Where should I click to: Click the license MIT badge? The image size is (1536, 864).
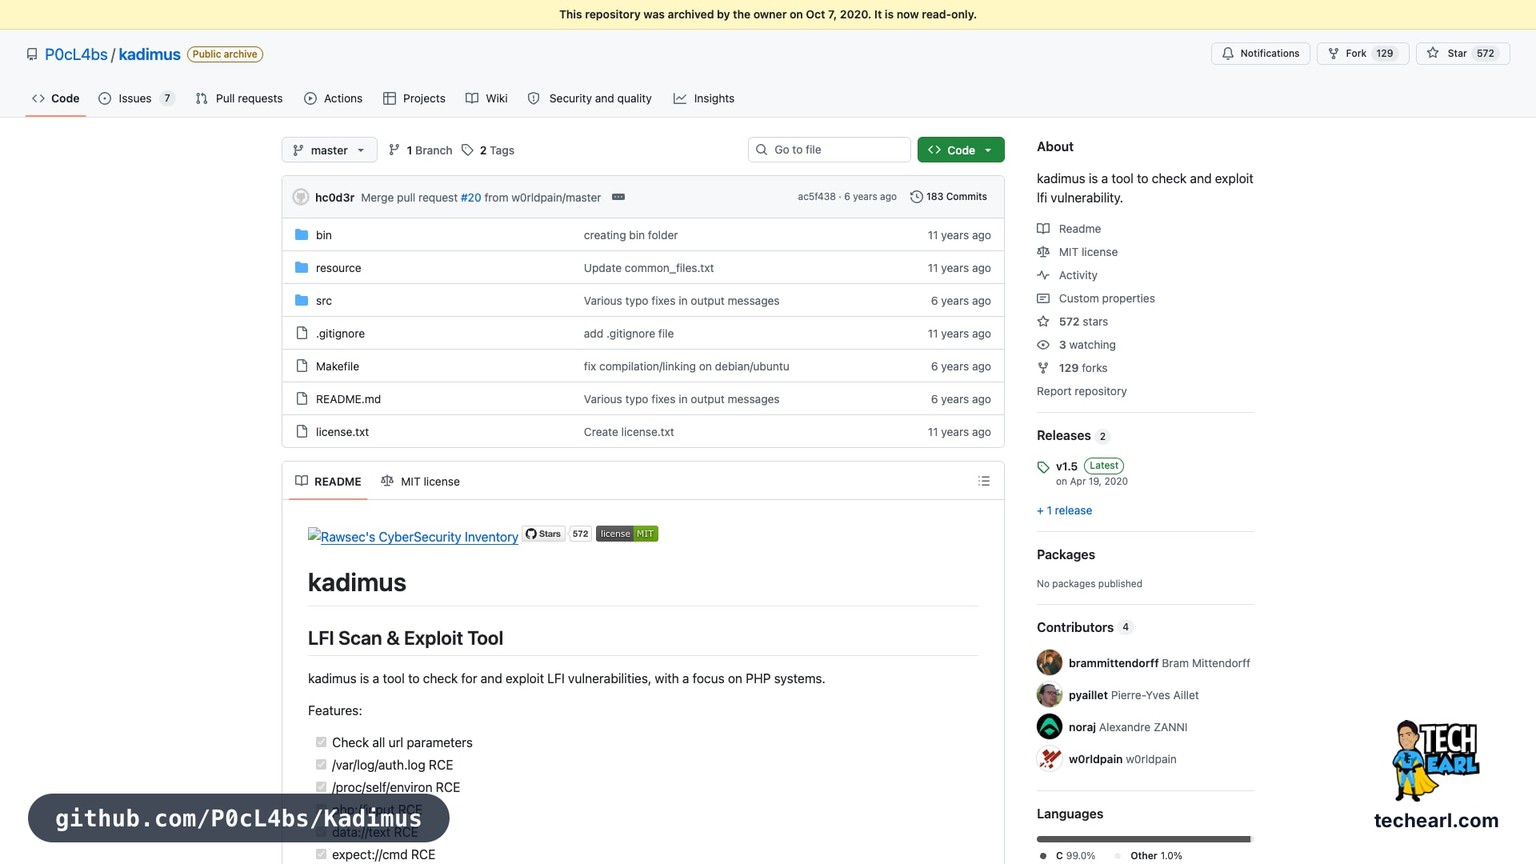627,534
